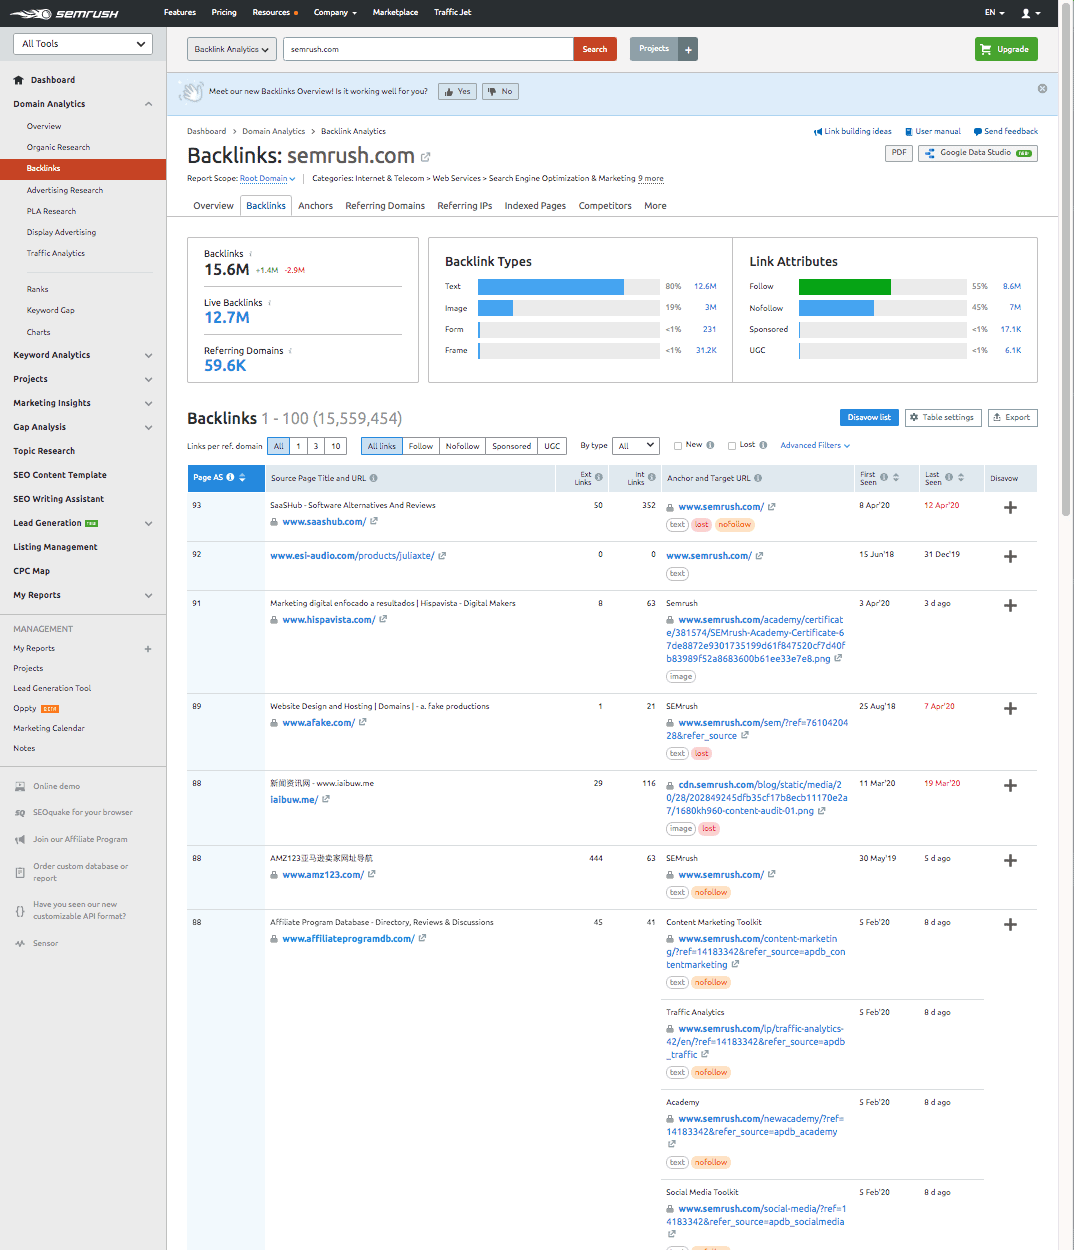Click the plus icon next to Projects button

pos(688,49)
